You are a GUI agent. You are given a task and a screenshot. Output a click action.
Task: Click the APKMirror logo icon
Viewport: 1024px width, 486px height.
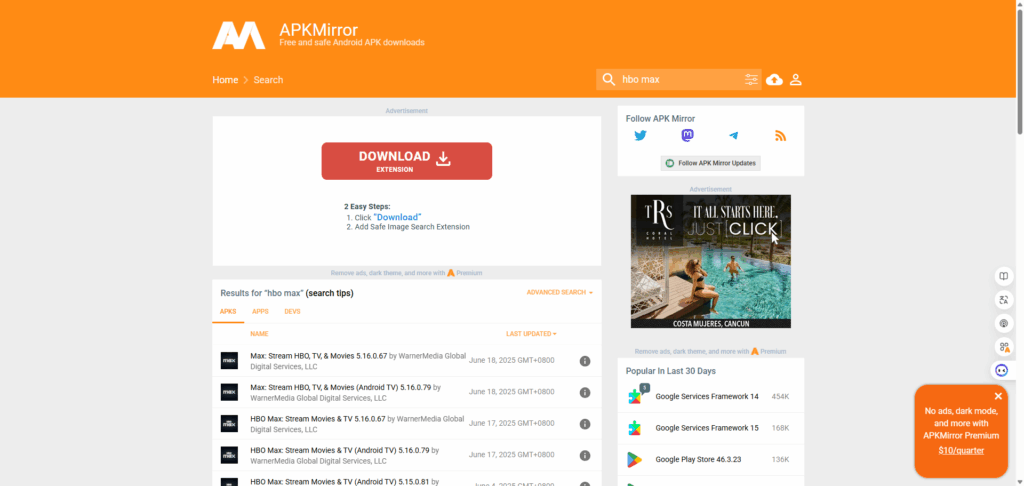pos(238,35)
